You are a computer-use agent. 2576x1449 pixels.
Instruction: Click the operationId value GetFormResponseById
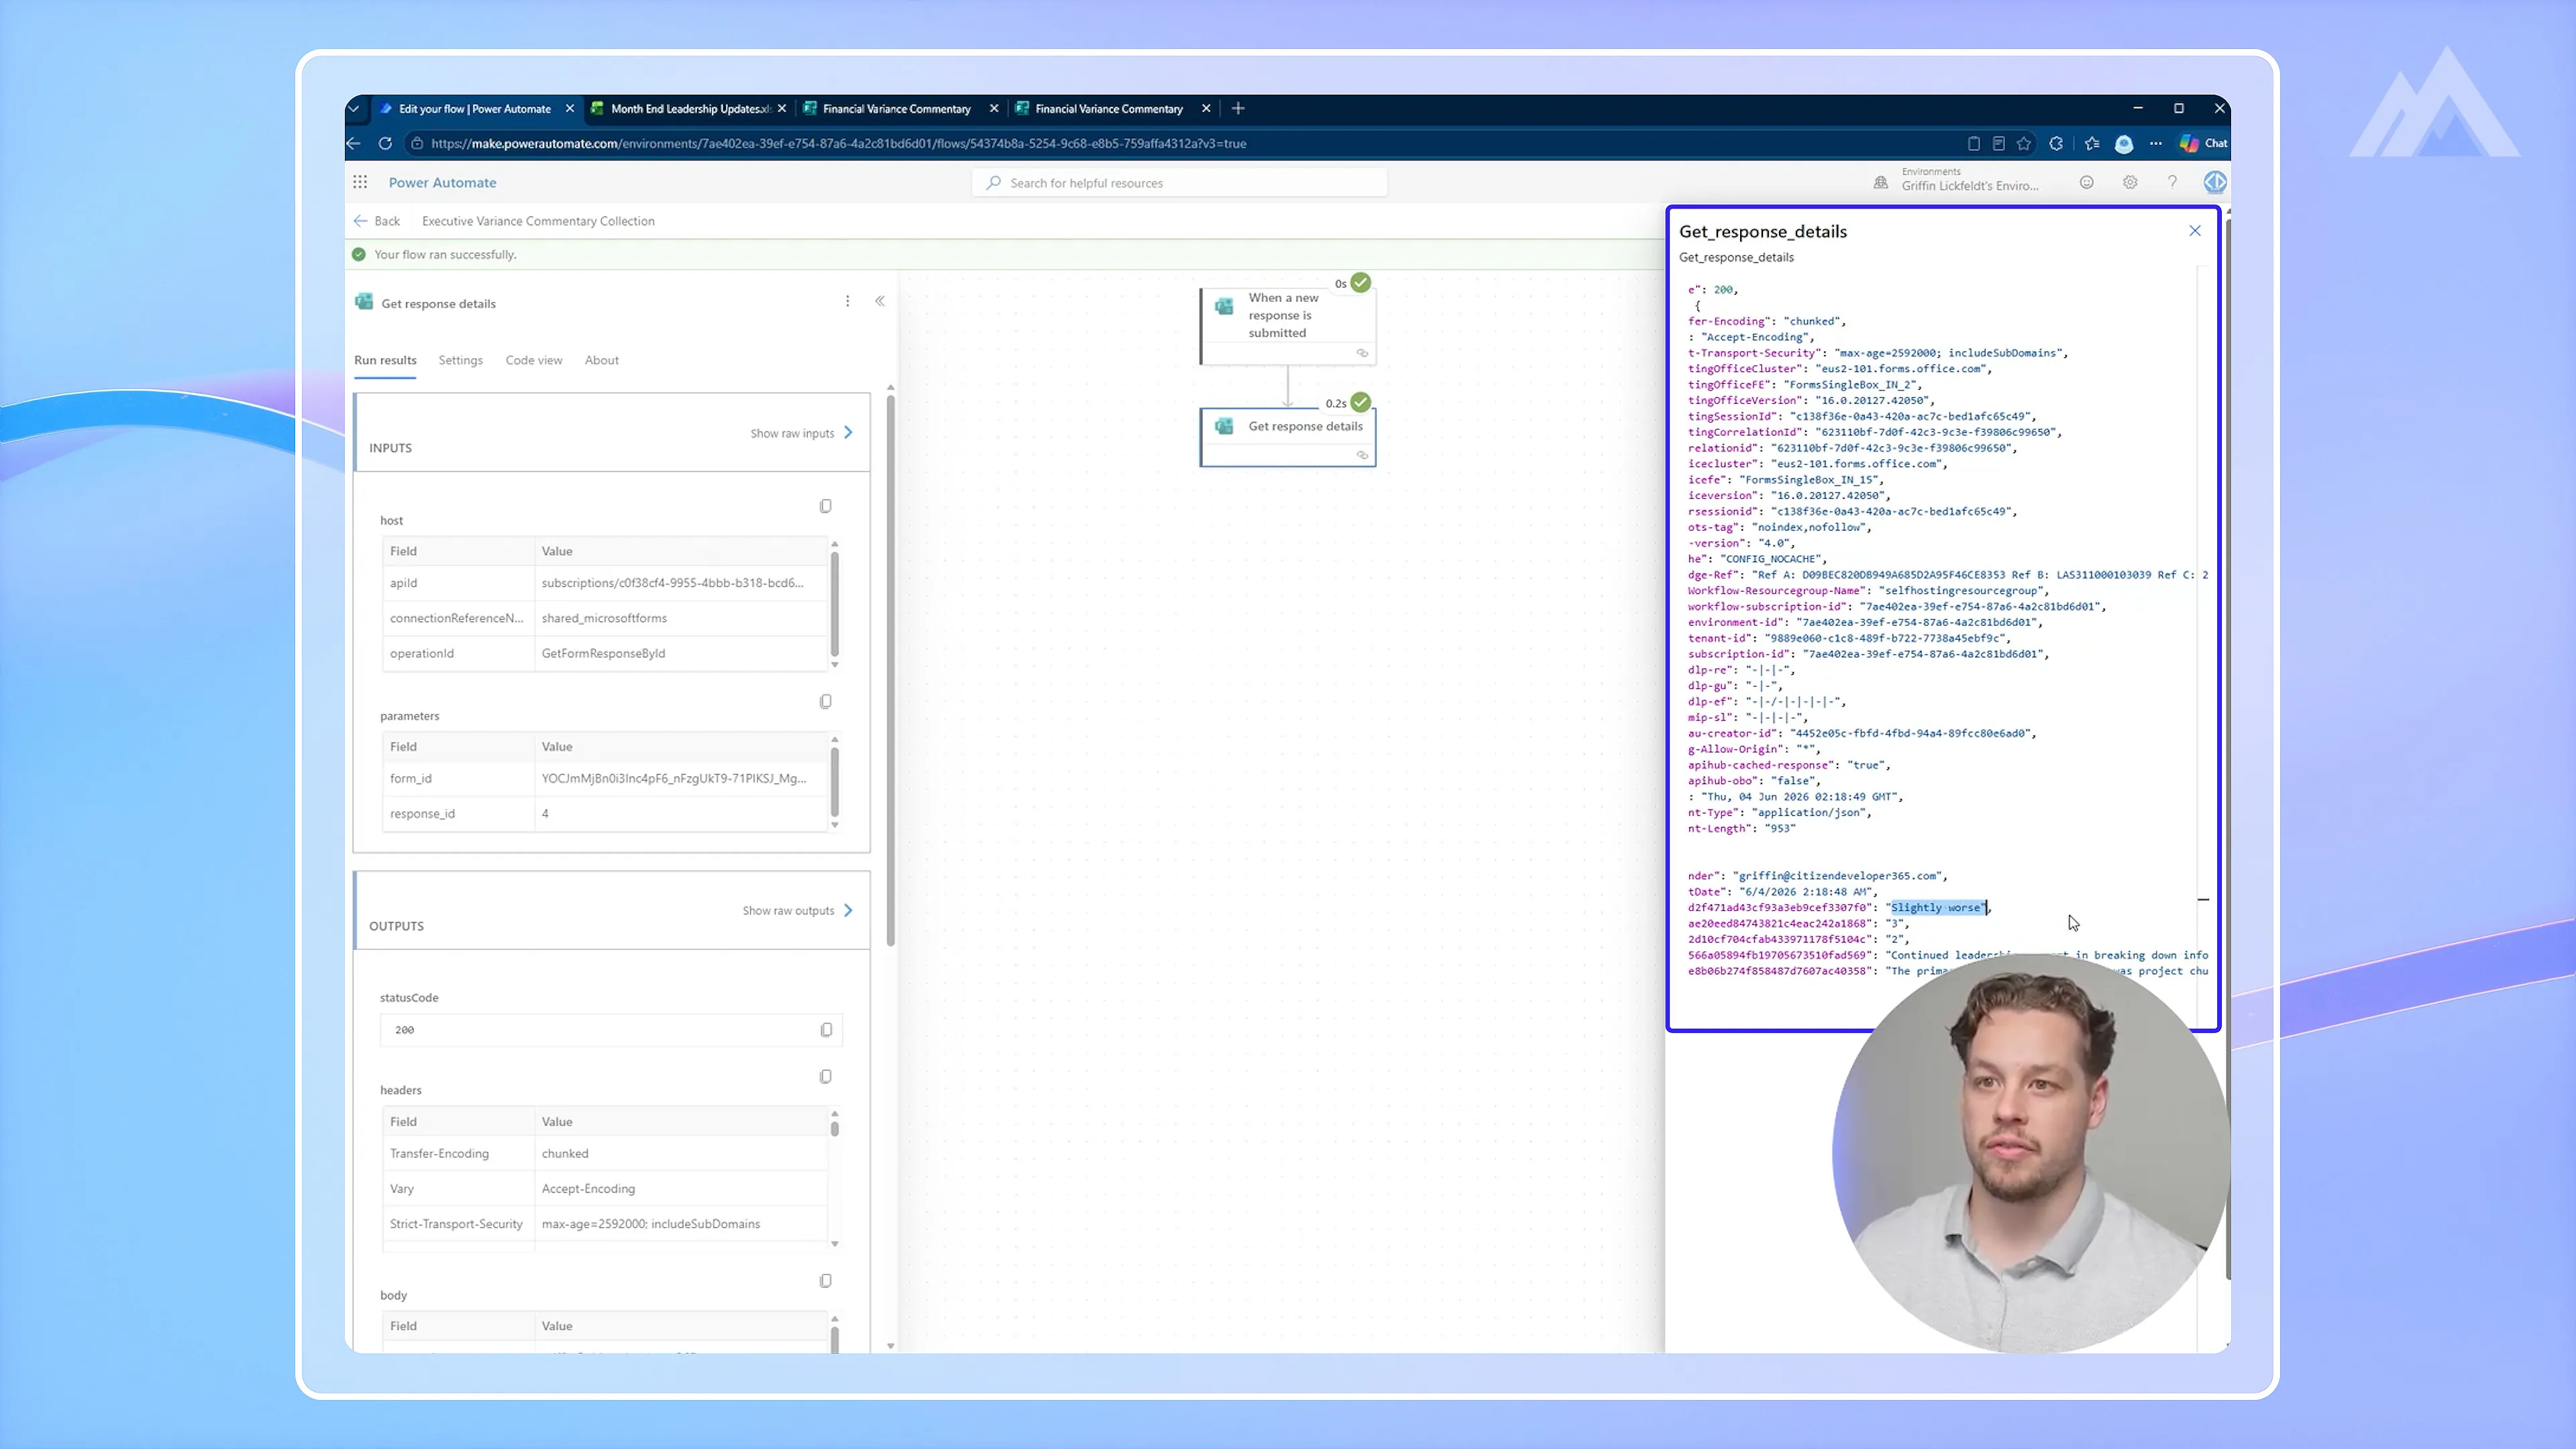(x=603, y=654)
